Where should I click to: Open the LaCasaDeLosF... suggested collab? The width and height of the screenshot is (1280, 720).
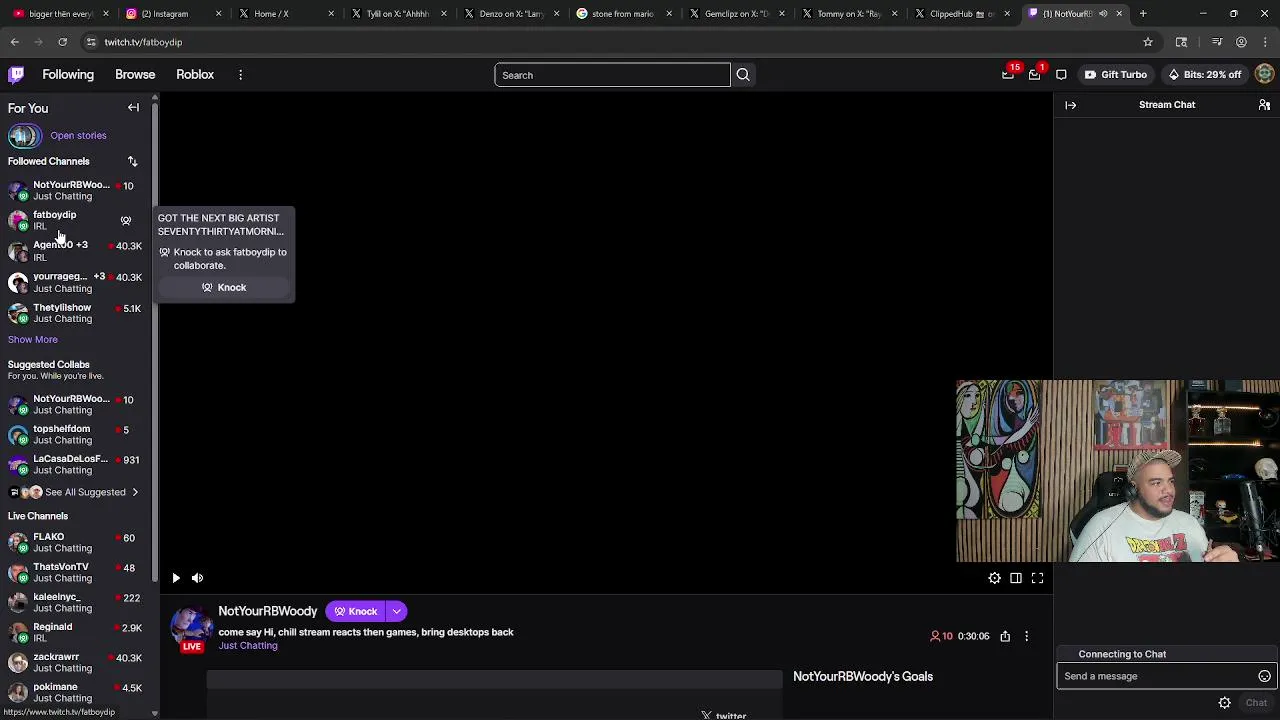coord(75,464)
